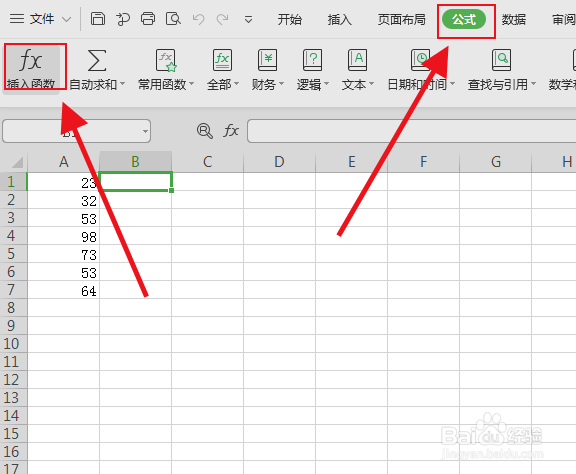Click the Print Preview icon
This screenshot has width=576, height=474.
point(173,19)
